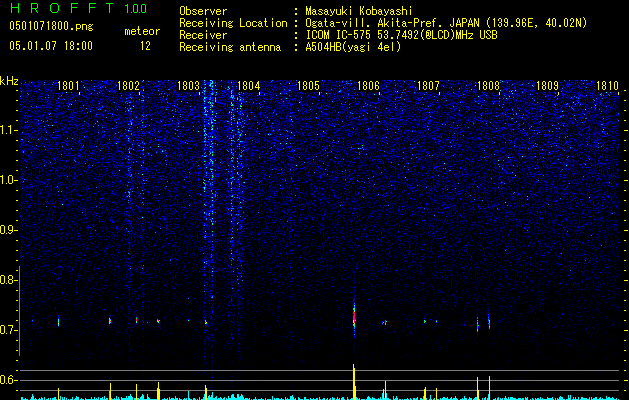Click the tallest yellow intensity spike before 1806
This screenshot has width=629, height=400.
pos(354,382)
